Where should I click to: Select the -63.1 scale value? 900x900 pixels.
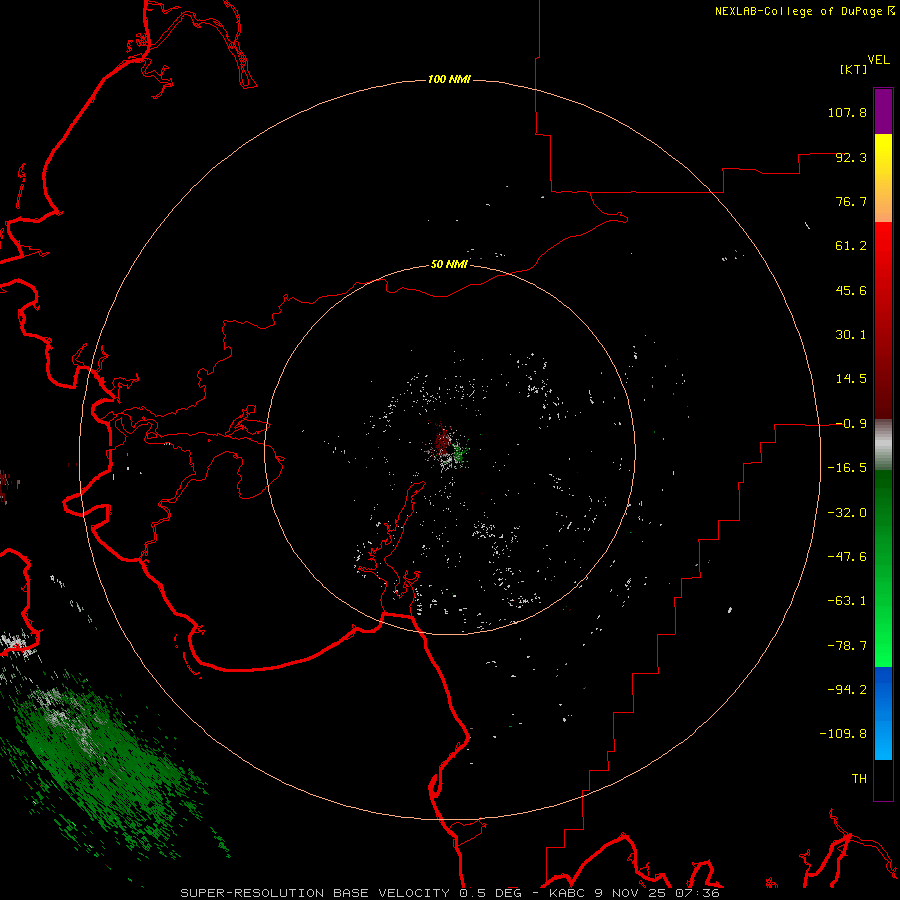pyautogui.click(x=847, y=601)
